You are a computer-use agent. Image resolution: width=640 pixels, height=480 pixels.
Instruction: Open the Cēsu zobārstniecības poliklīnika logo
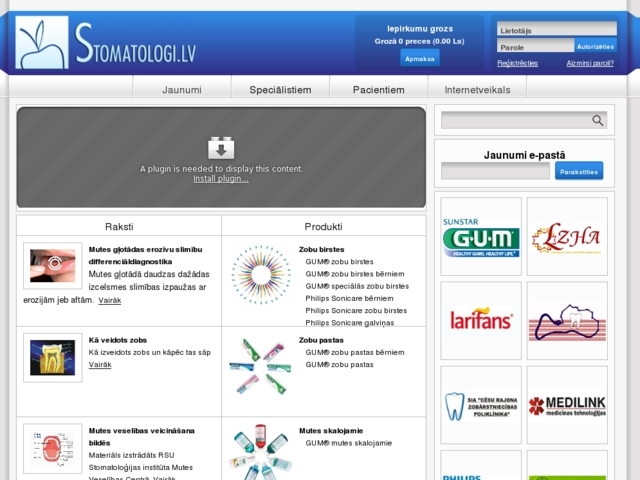(x=481, y=404)
